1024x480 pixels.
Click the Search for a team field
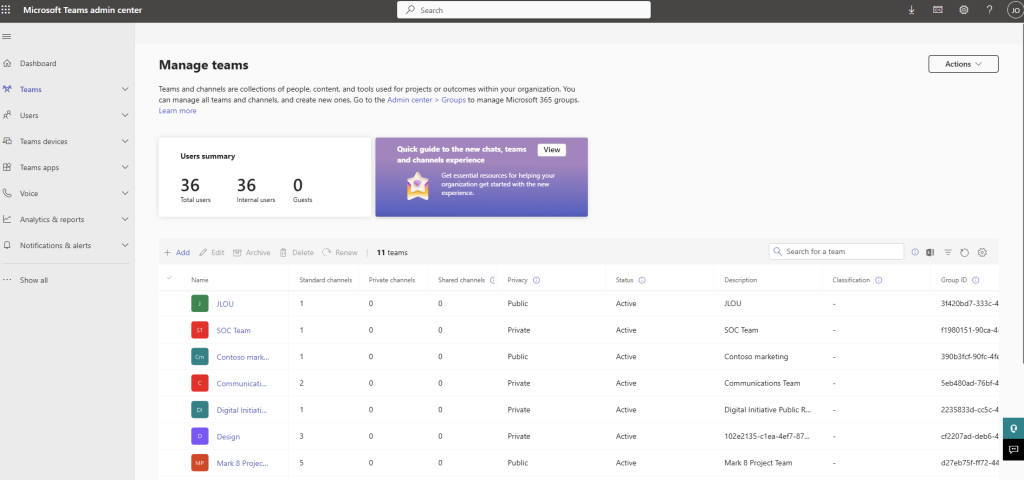click(837, 251)
